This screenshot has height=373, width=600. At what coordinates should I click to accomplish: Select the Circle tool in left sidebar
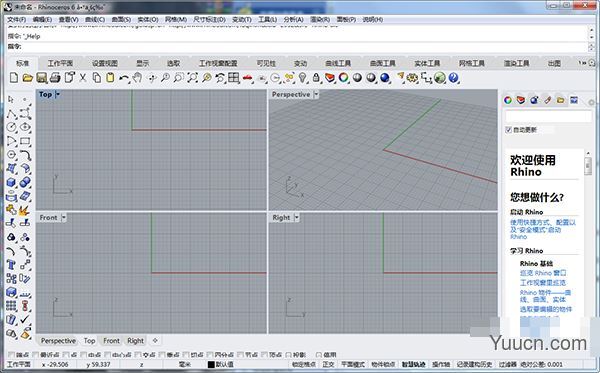point(11,127)
